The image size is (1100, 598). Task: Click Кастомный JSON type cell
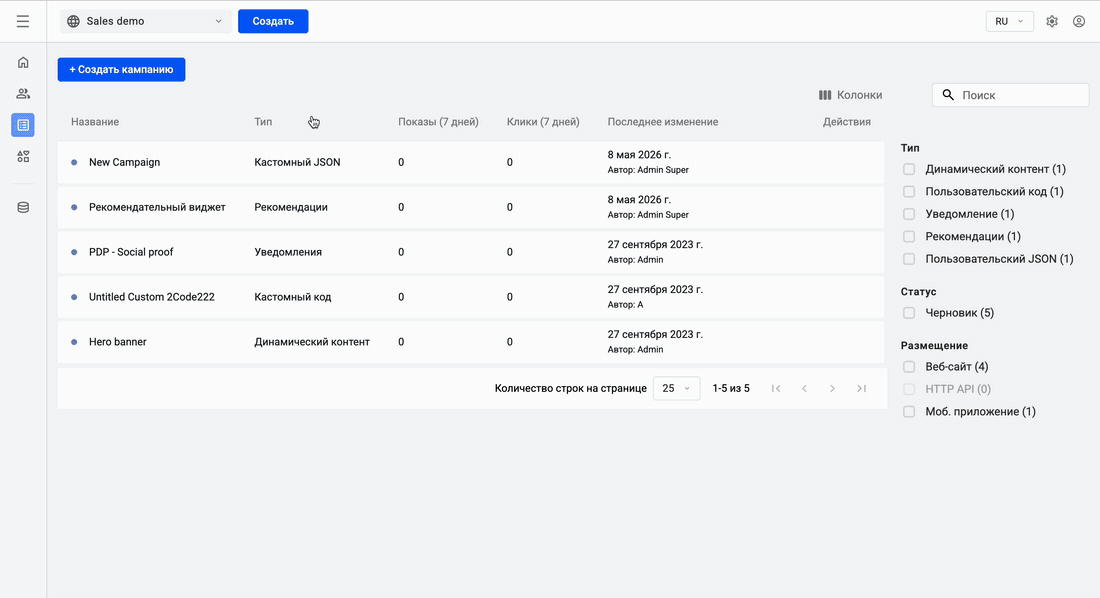(x=297, y=162)
